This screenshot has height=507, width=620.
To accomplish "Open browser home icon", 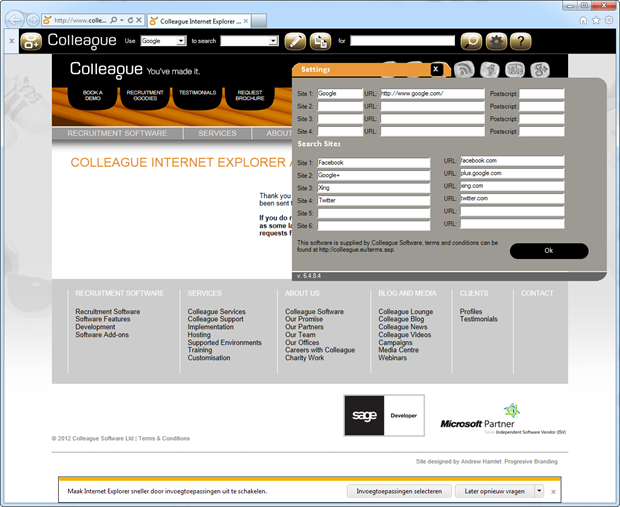I will [x=583, y=20].
